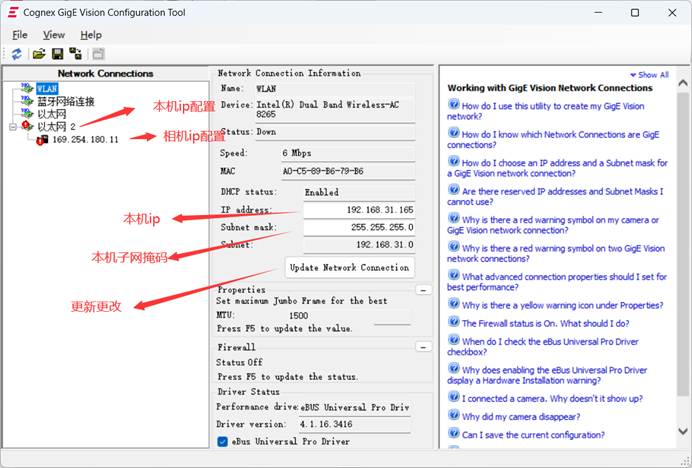The height and width of the screenshot is (468, 692).
Task: Click help icon for 'warning symbol on two GigE'
Action: coord(454,247)
